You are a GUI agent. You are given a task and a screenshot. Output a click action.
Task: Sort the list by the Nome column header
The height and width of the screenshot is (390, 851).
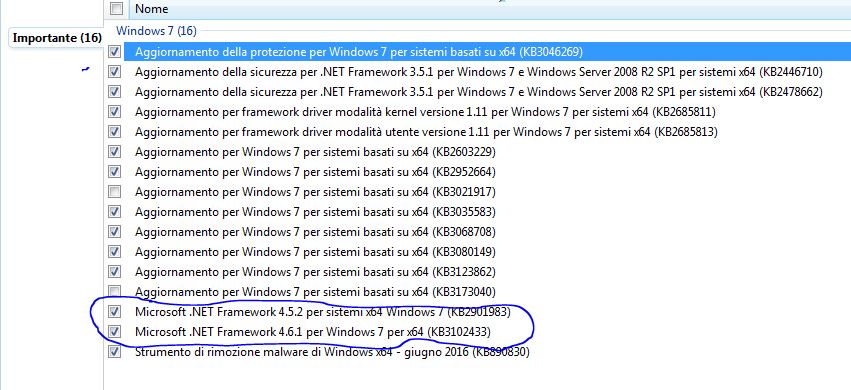pos(151,9)
